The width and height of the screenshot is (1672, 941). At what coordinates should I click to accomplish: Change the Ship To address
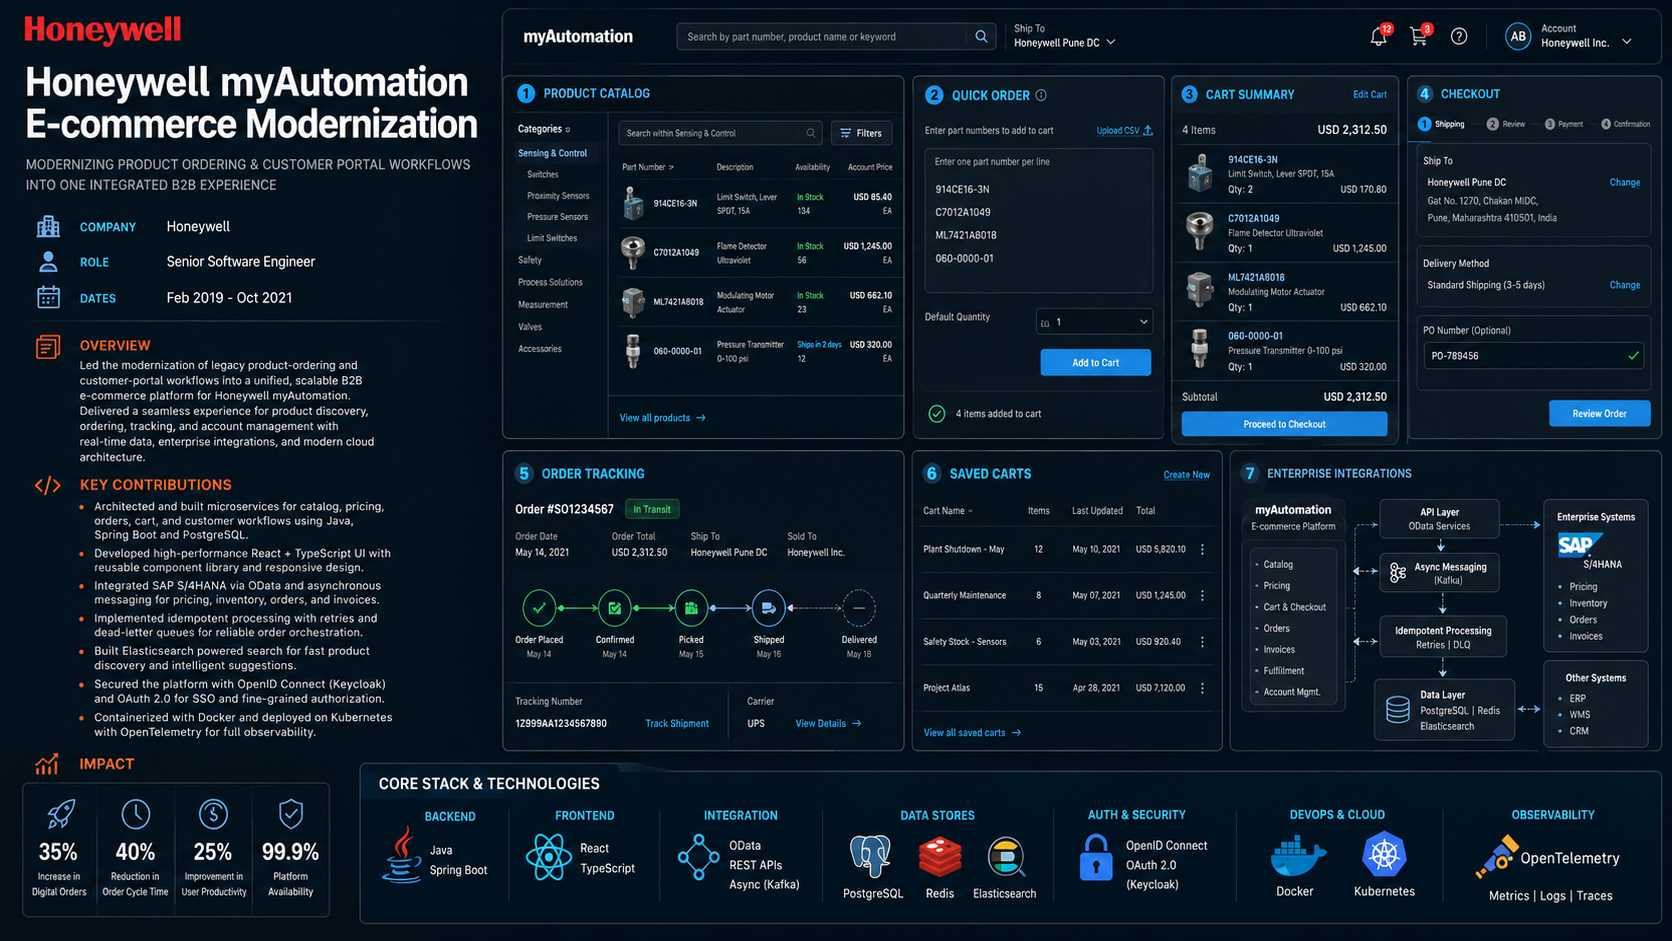(x=1624, y=183)
